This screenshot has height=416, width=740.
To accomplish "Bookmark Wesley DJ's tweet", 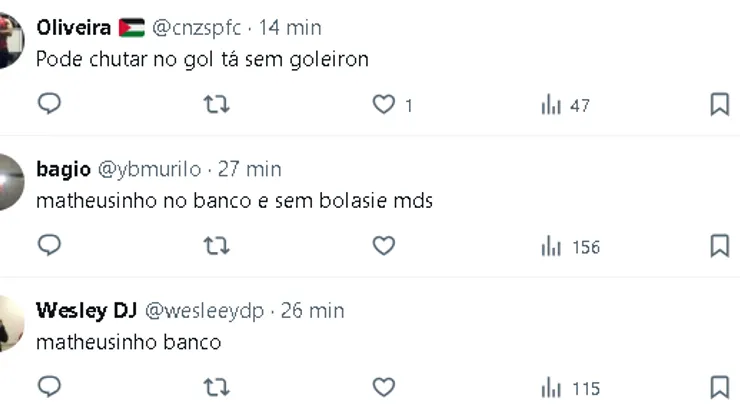I will coord(719,386).
